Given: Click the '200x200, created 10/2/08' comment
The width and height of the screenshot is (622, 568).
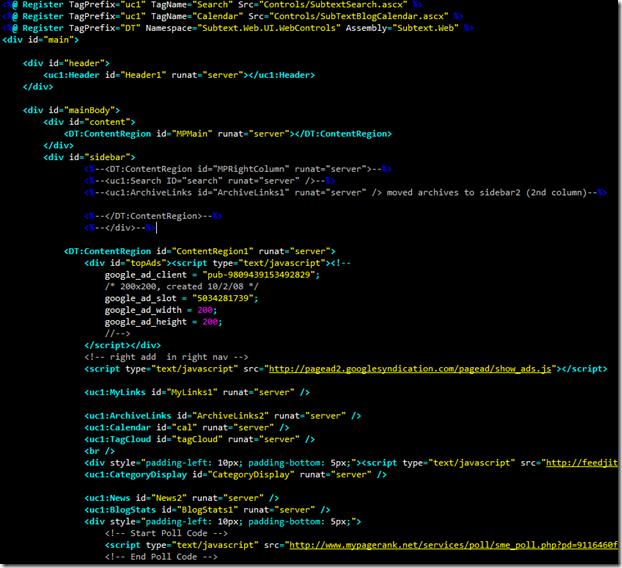Looking at the screenshot, I should tap(182, 287).
